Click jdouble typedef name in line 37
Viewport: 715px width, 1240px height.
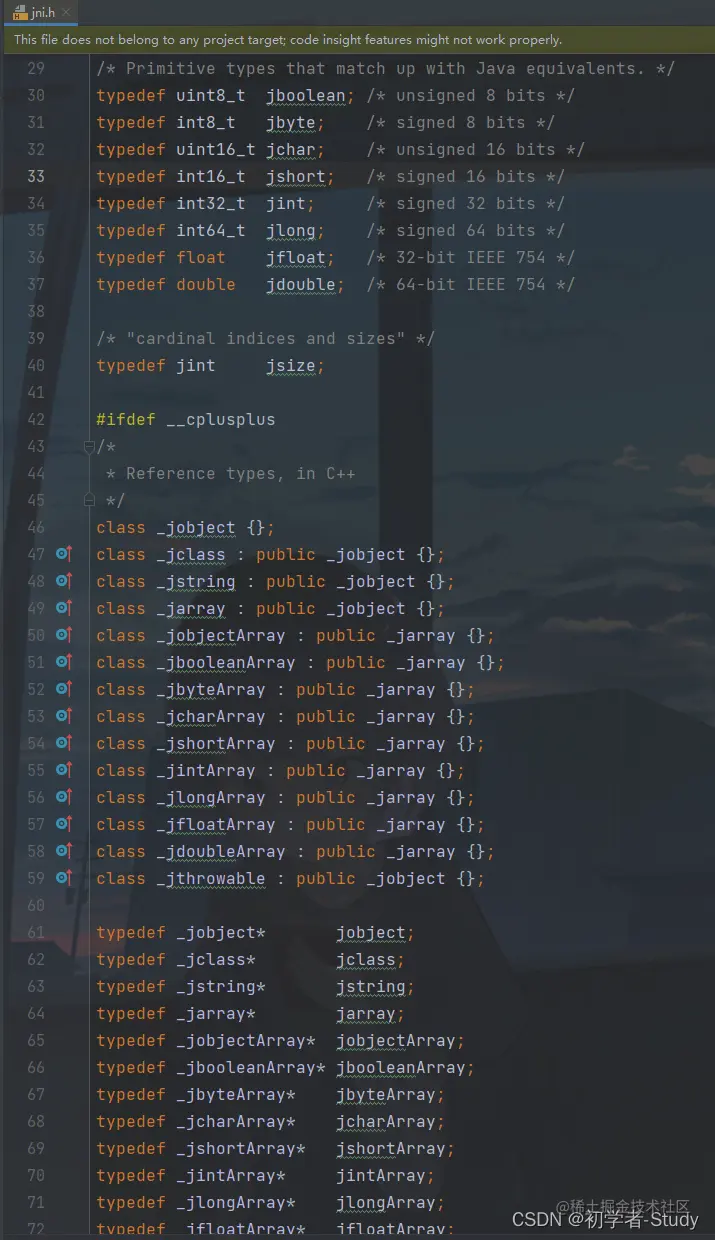tap(301, 285)
